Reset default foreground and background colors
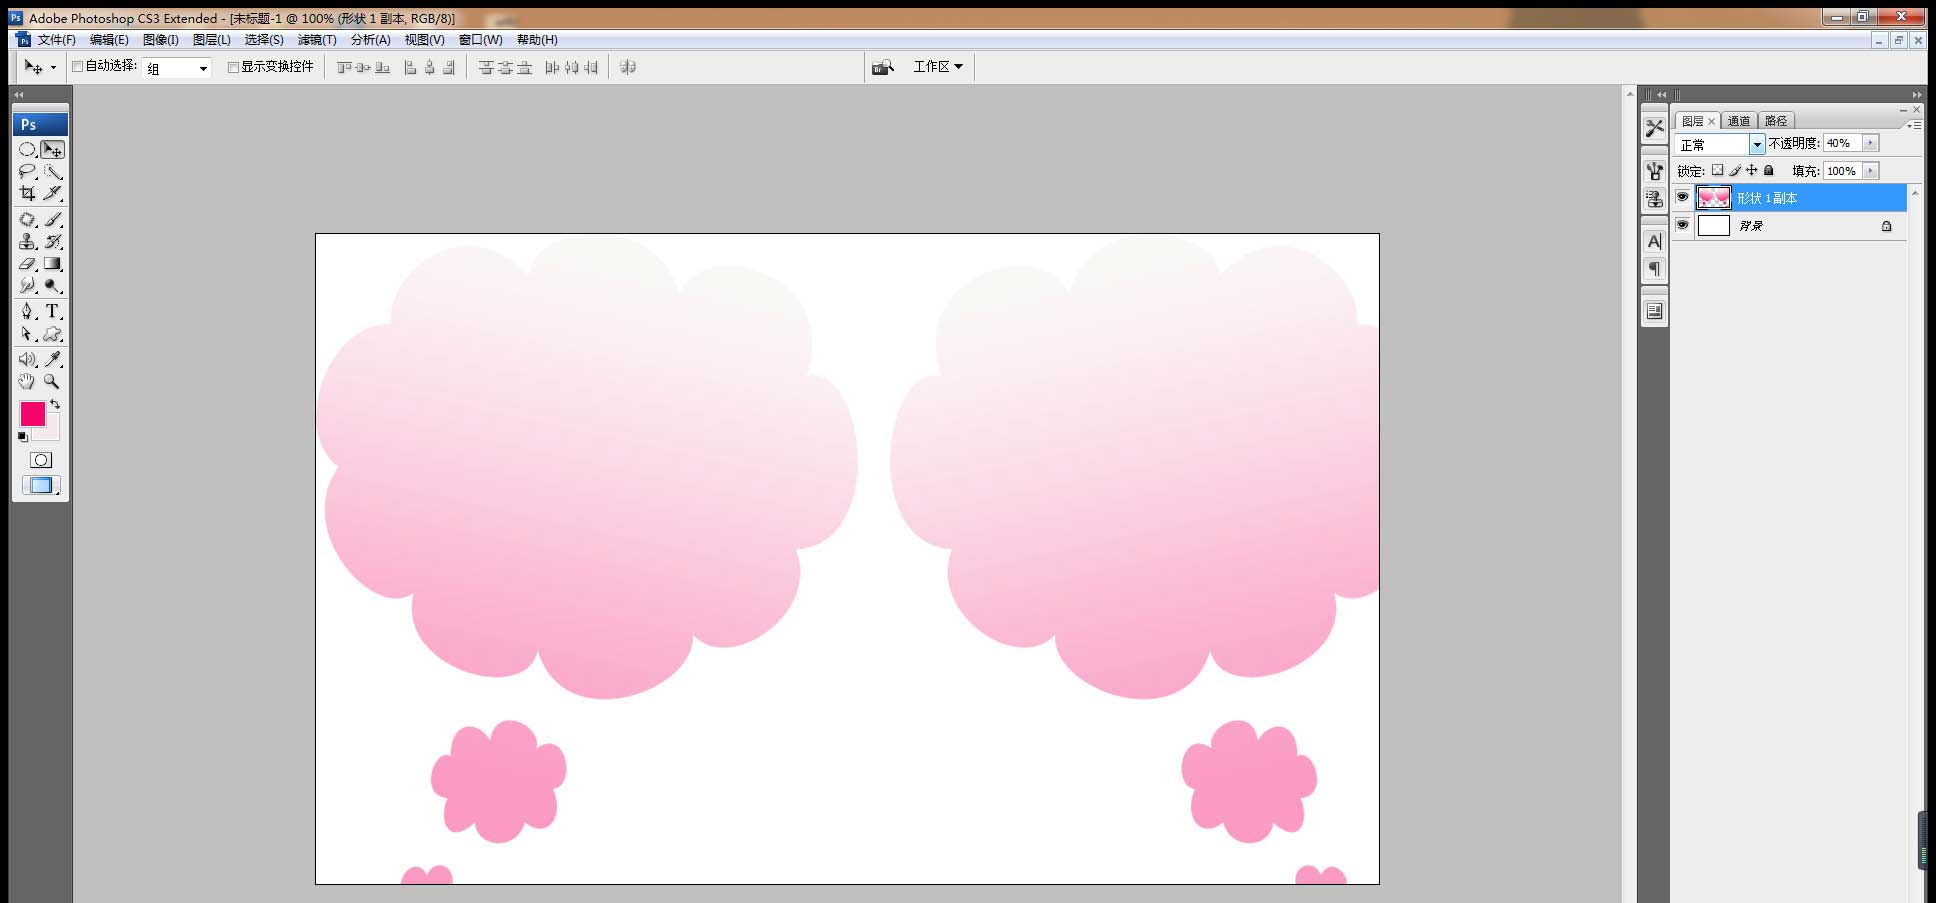This screenshot has width=1936, height=903. (x=23, y=437)
